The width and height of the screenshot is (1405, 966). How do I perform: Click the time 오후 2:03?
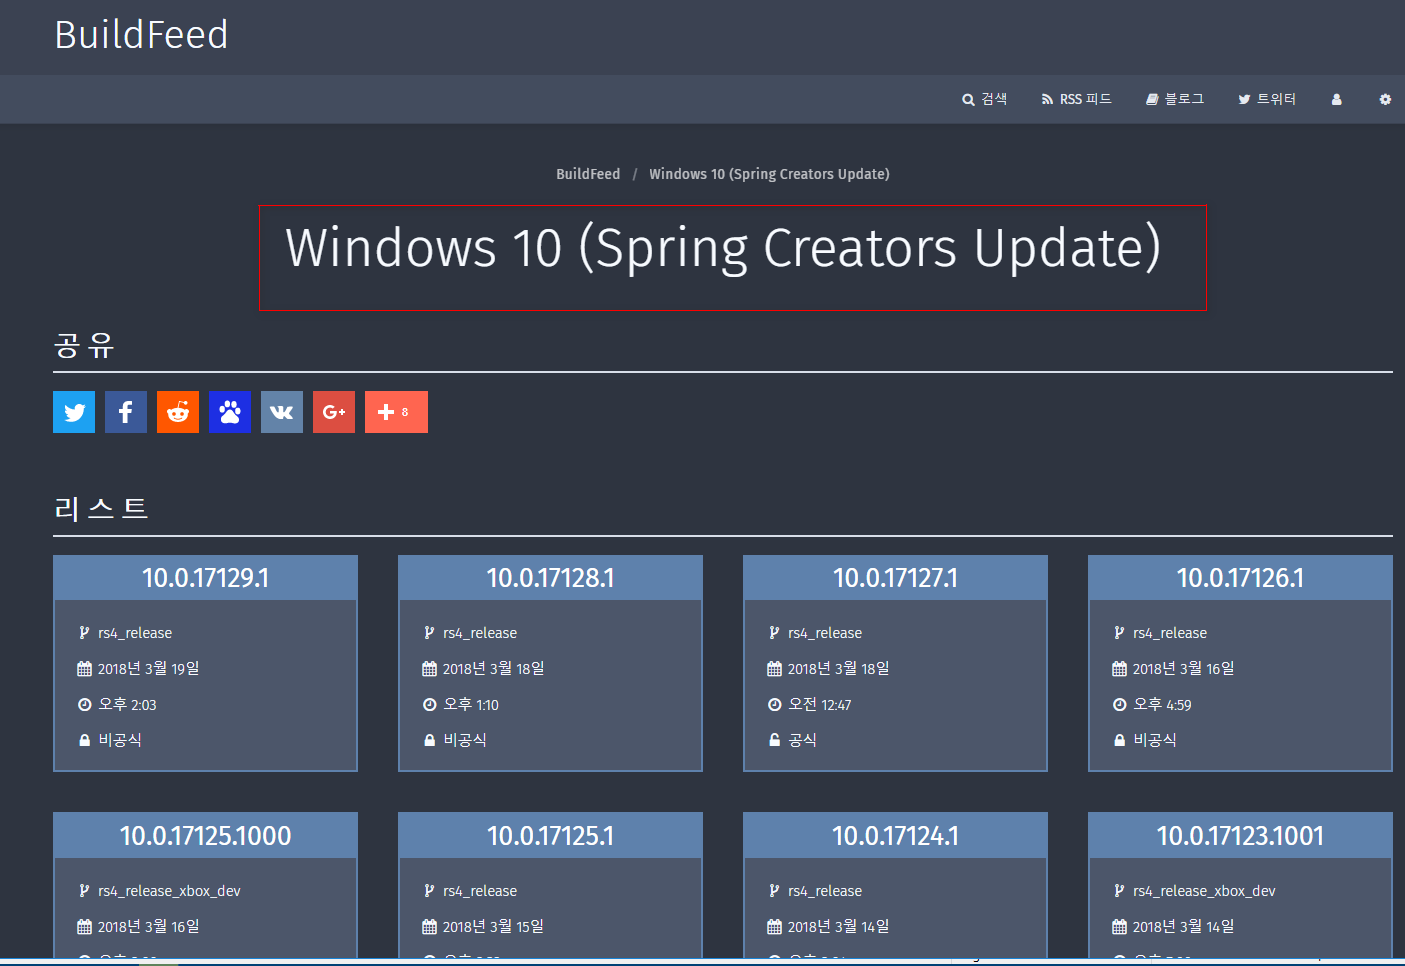pyautogui.click(x=128, y=705)
